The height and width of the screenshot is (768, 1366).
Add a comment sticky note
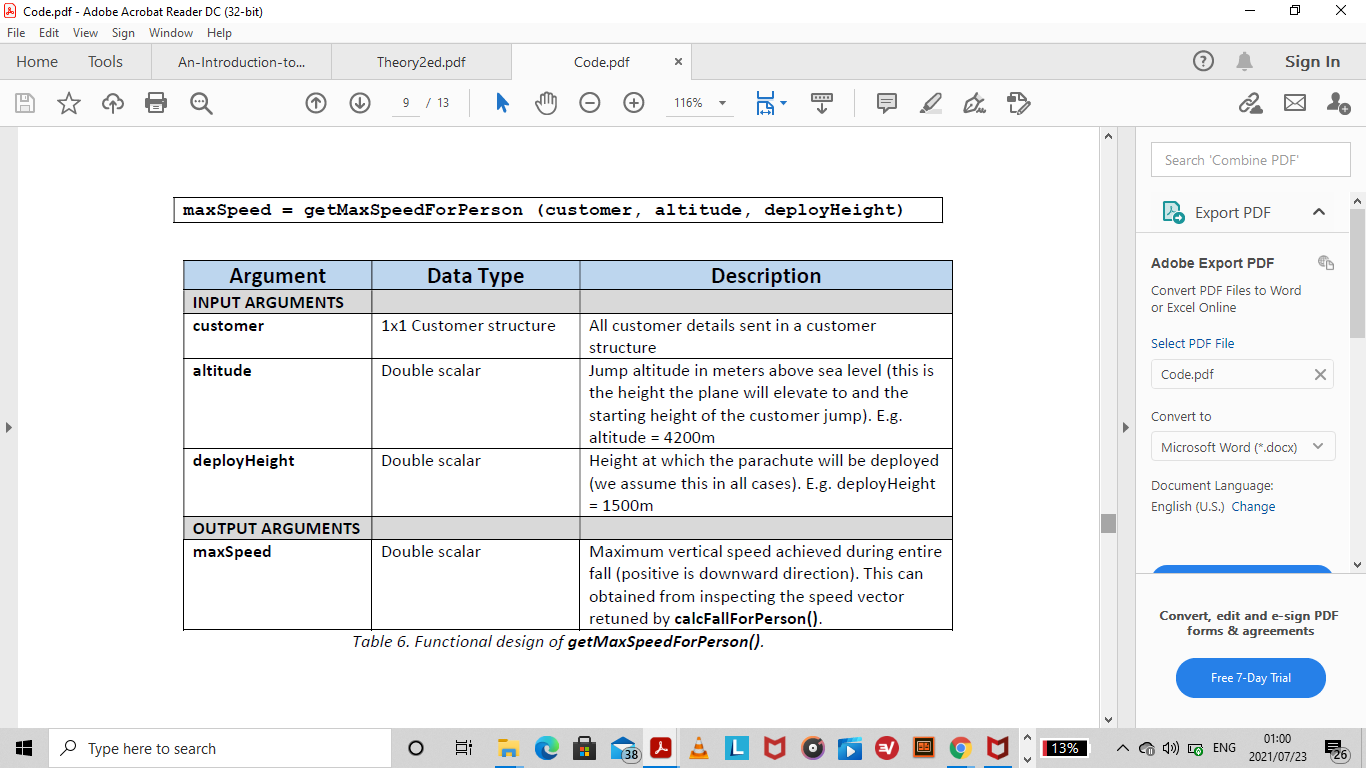pyautogui.click(x=886, y=103)
